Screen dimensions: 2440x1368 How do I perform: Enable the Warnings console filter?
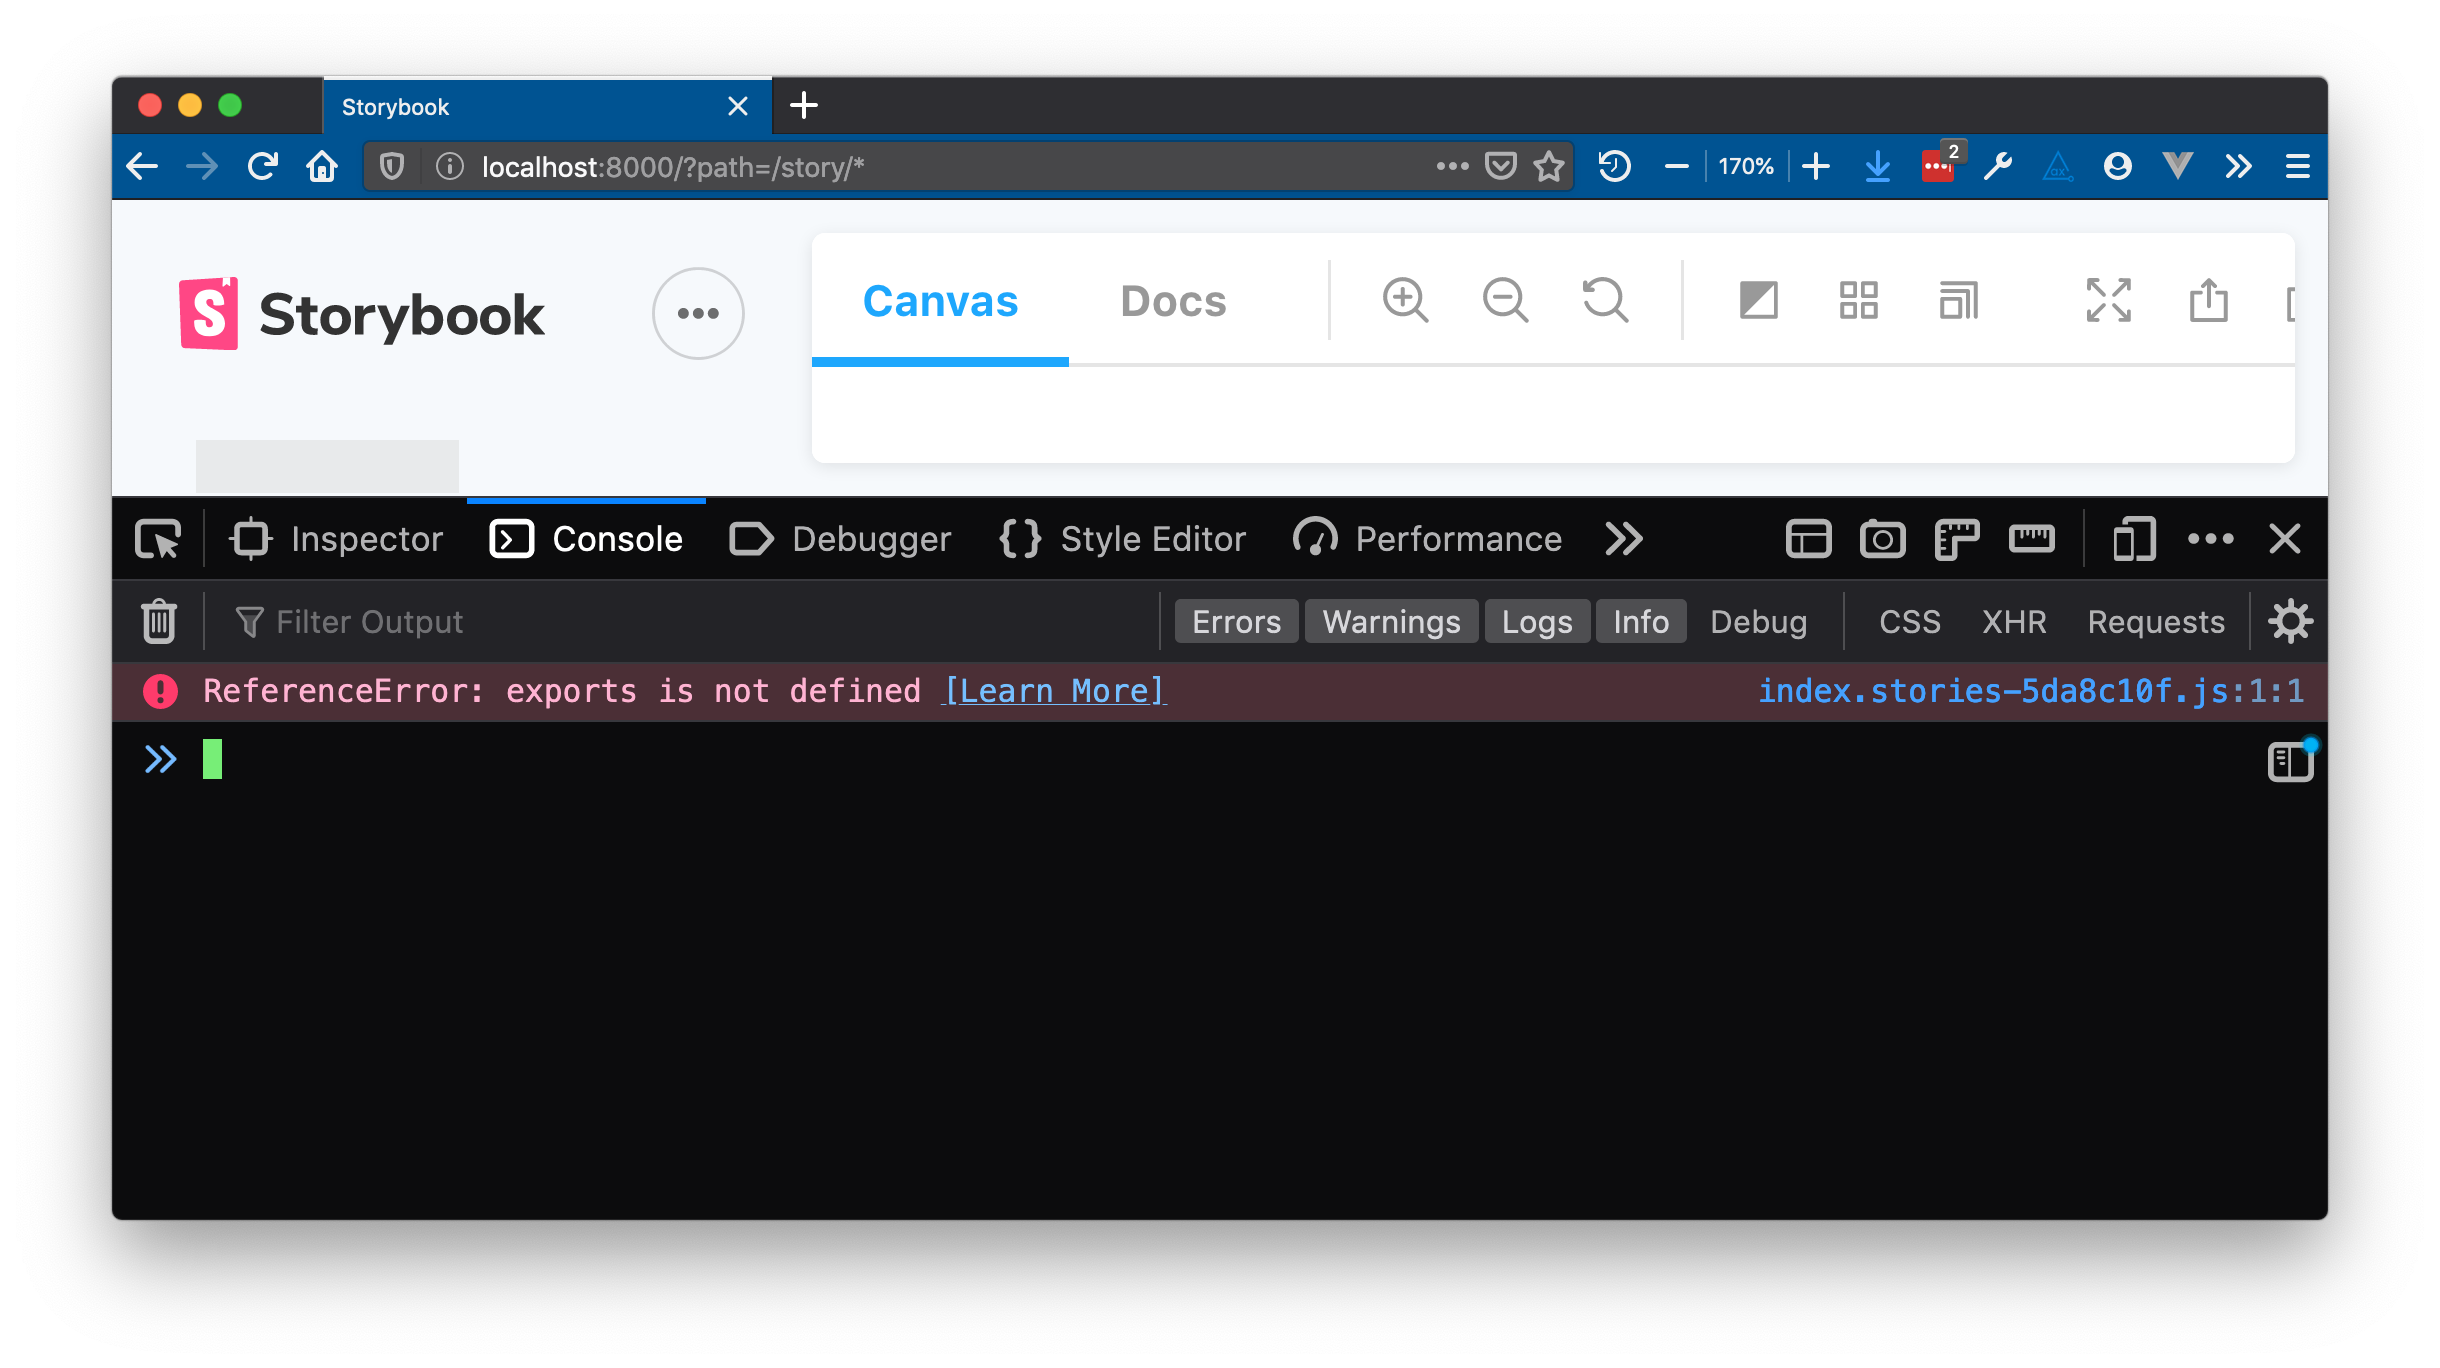pyautogui.click(x=1391, y=621)
